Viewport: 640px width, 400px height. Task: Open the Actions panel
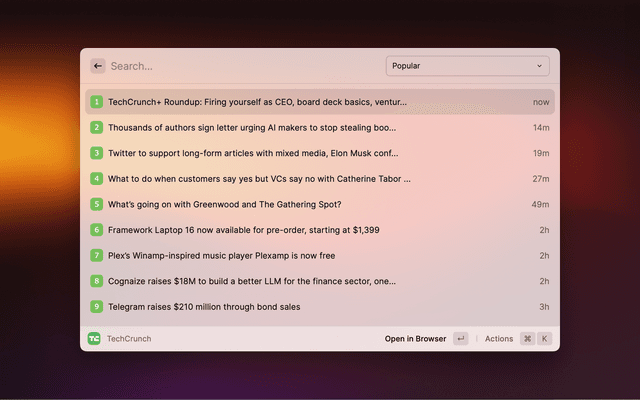point(499,339)
